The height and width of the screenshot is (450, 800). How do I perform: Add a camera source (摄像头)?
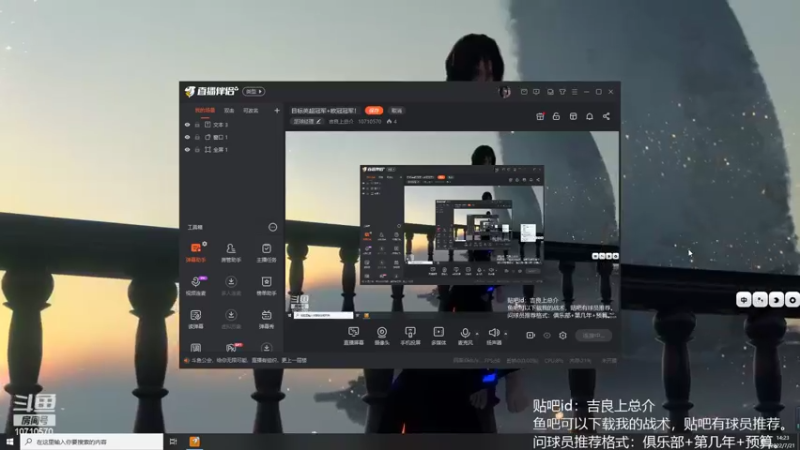click(x=382, y=336)
